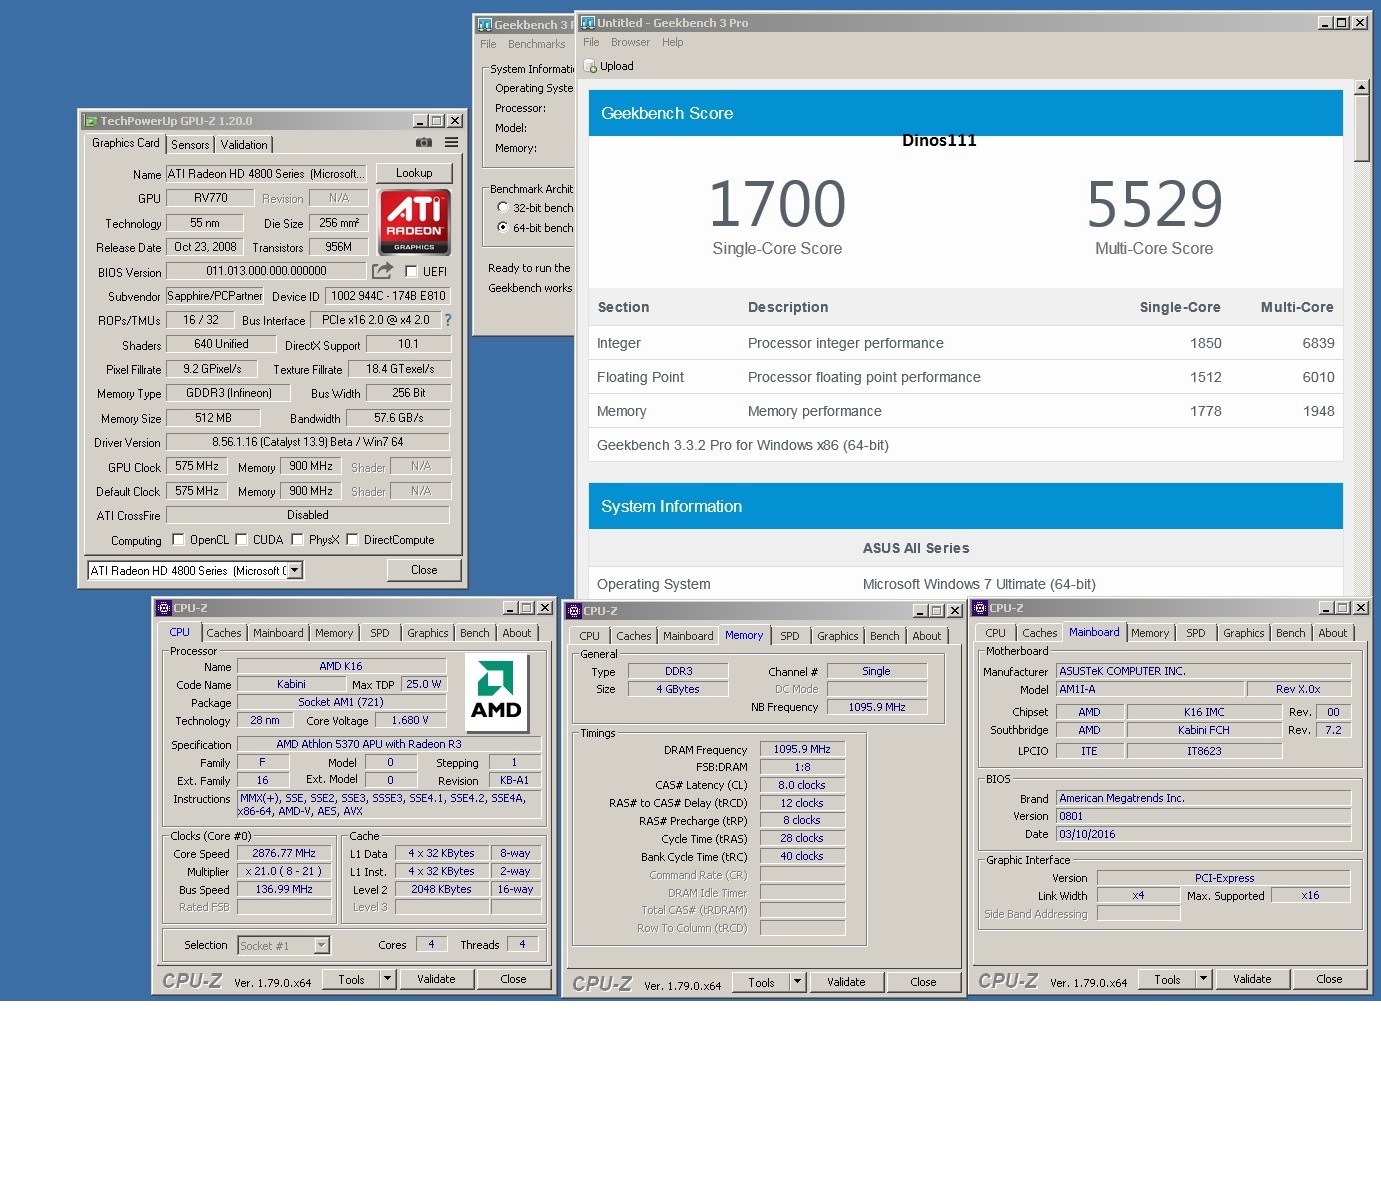Screen dimensions: 1381x1199
Task: Open the Mainboard tab in the CPU-Z CPU window
Action: [x=278, y=633]
